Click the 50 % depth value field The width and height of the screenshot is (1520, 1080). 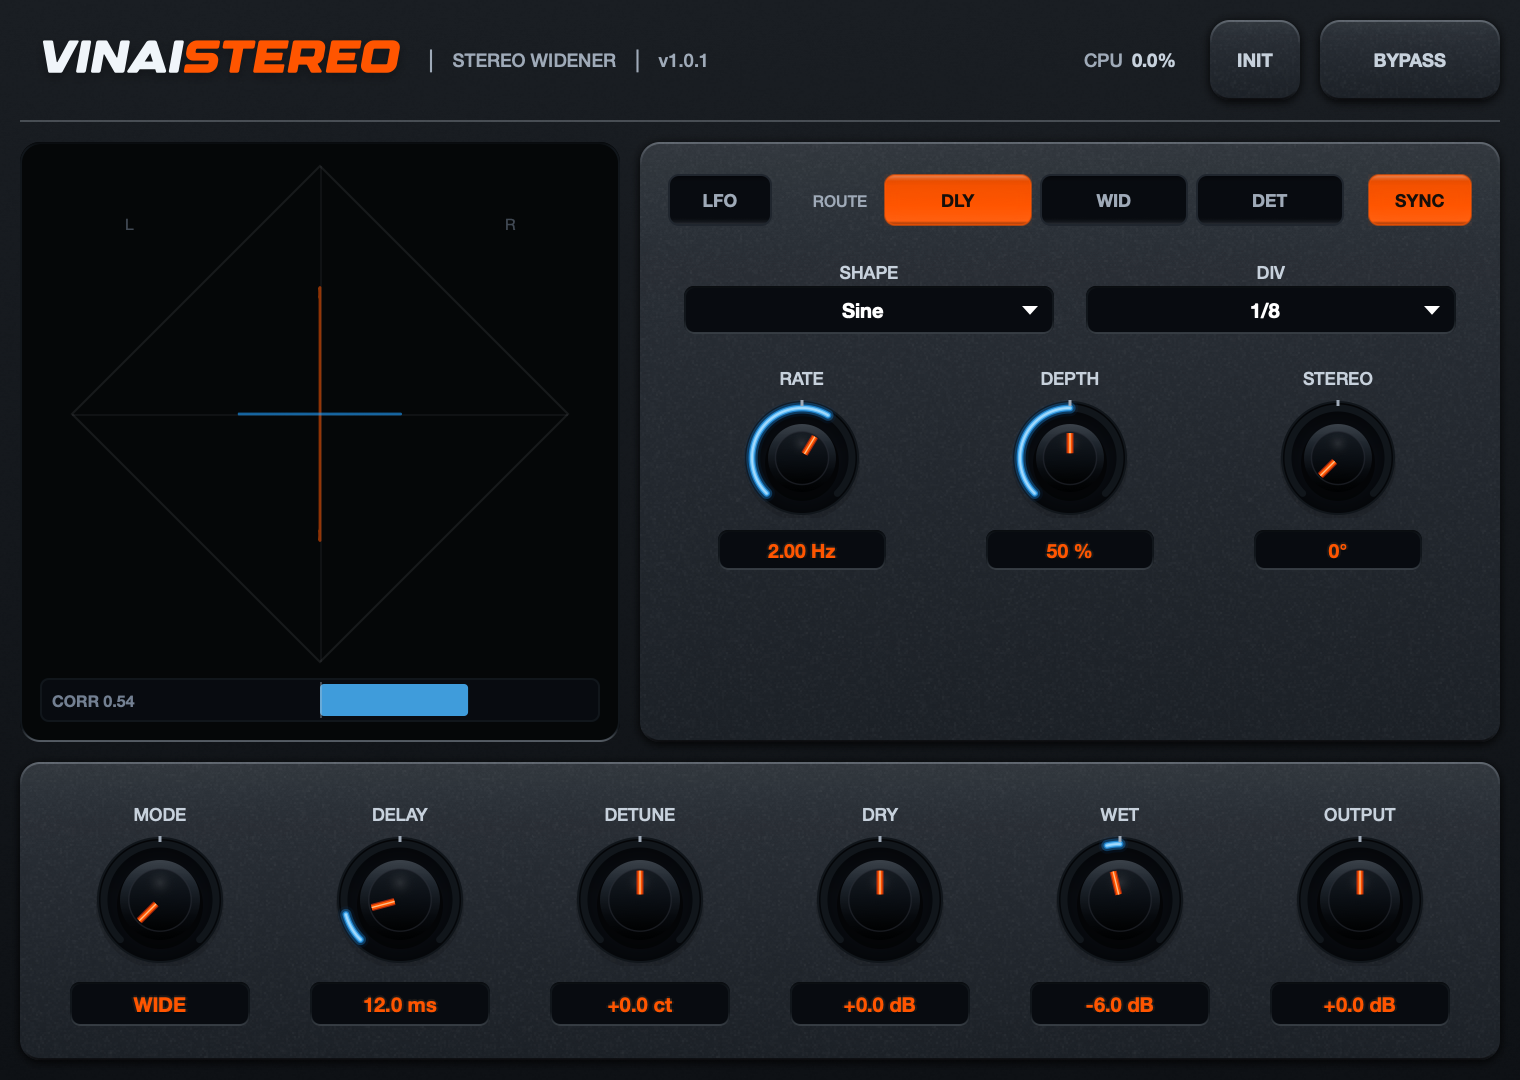pos(1070,550)
